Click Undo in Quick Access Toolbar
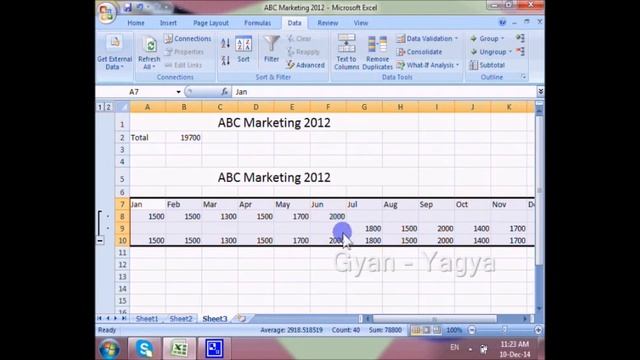This screenshot has height=360, width=640. [x=140, y=7]
